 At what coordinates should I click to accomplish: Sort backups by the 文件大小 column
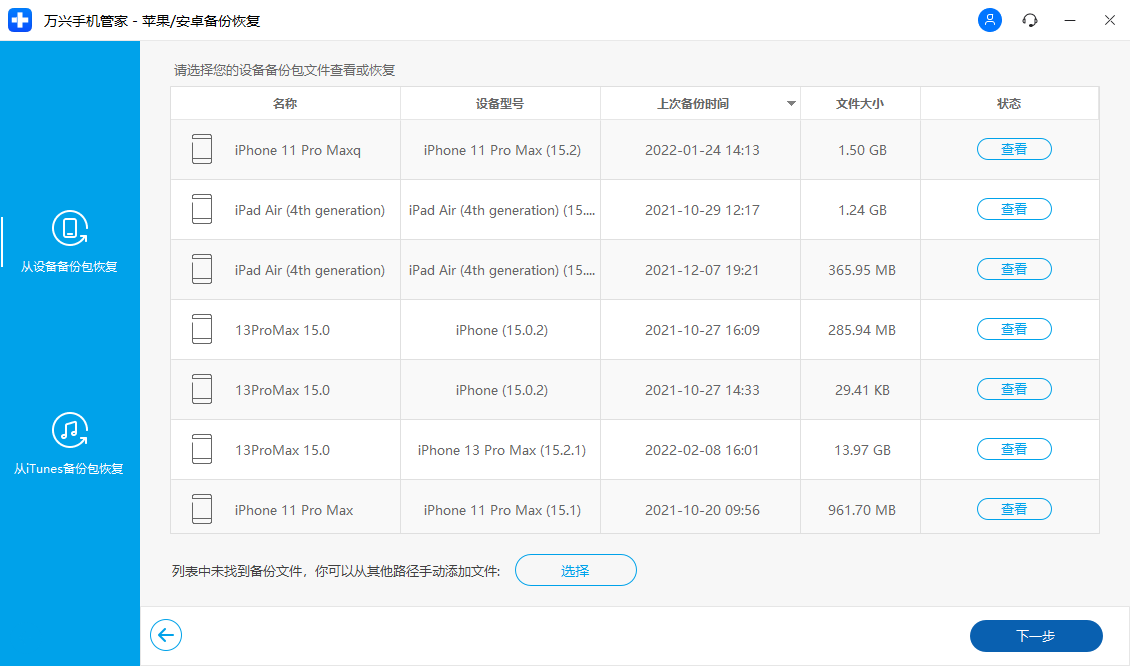(x=859, y=103)
